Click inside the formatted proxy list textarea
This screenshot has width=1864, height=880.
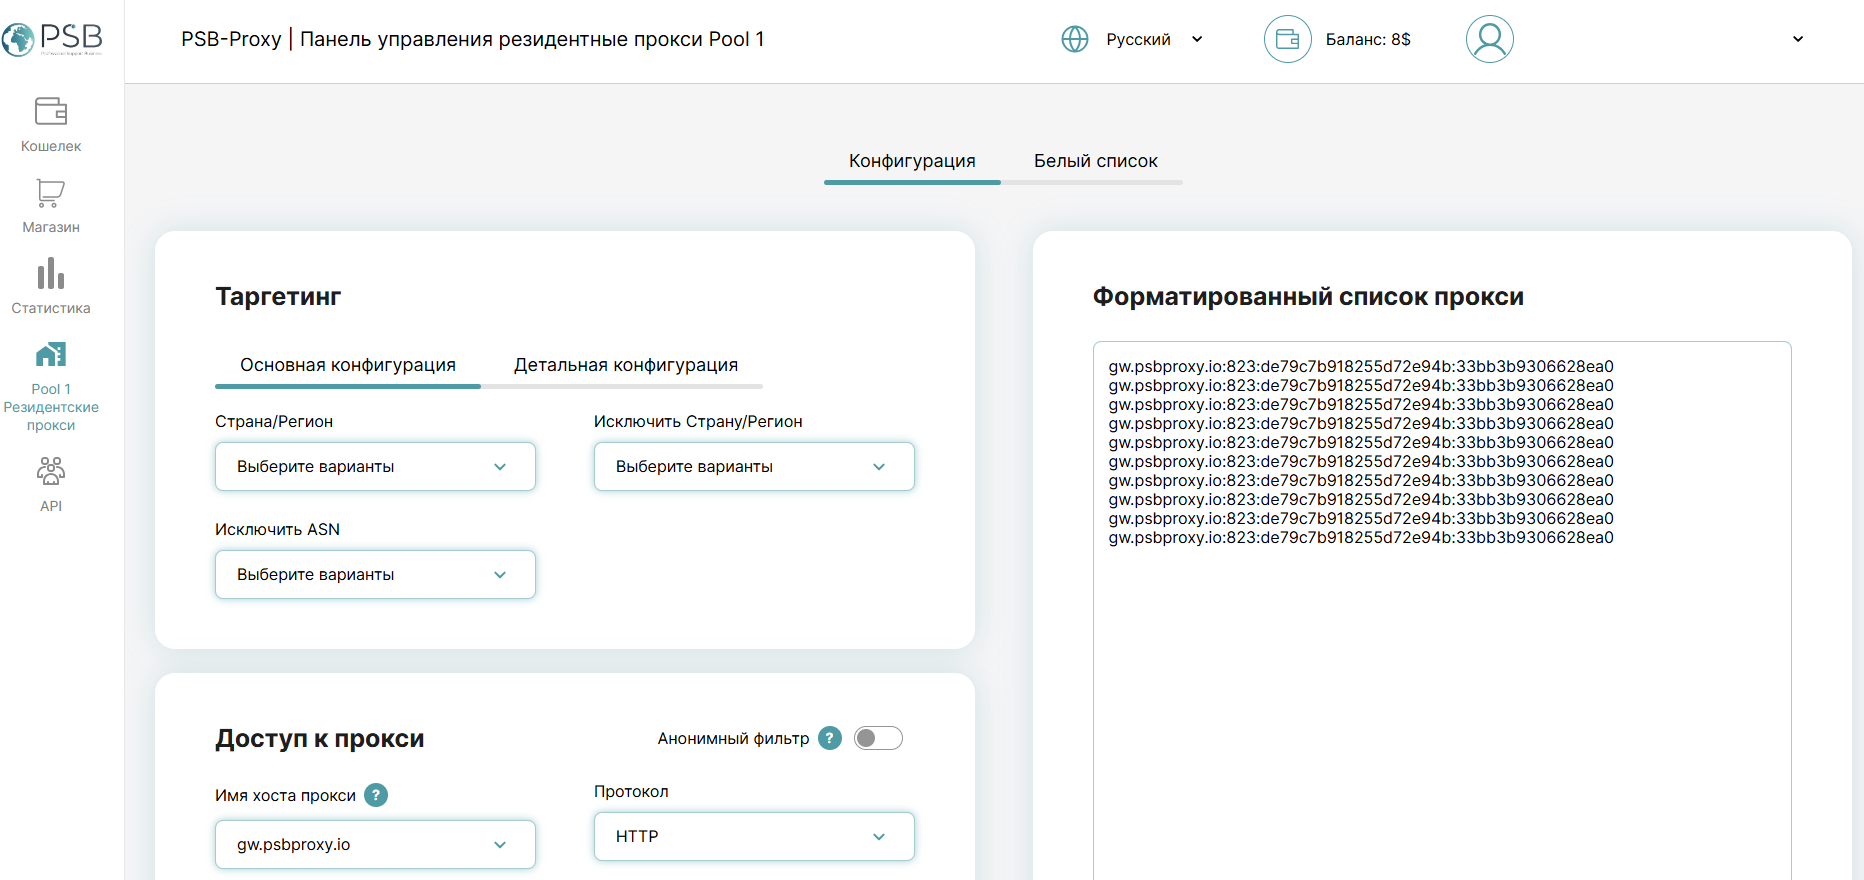[x=1442, y=610]
